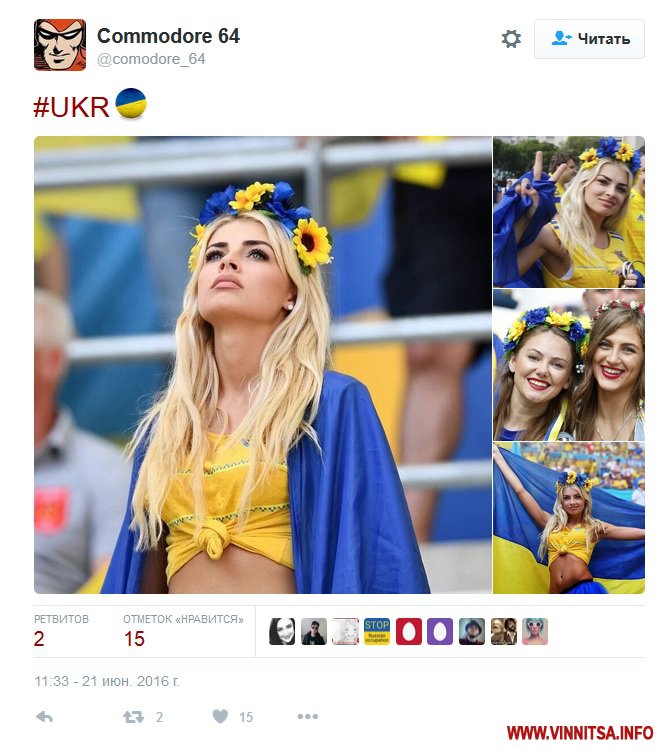The image size is (664, 748).
Task: View the Ретвитов count of 2
Action: tap(39, 639)
